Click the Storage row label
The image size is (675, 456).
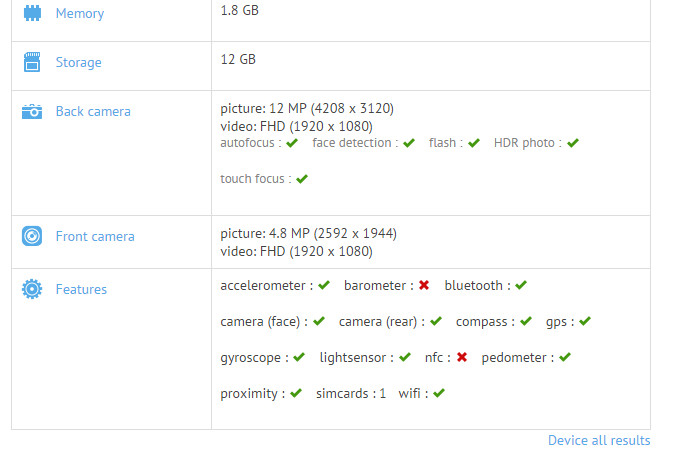(79, 62)
